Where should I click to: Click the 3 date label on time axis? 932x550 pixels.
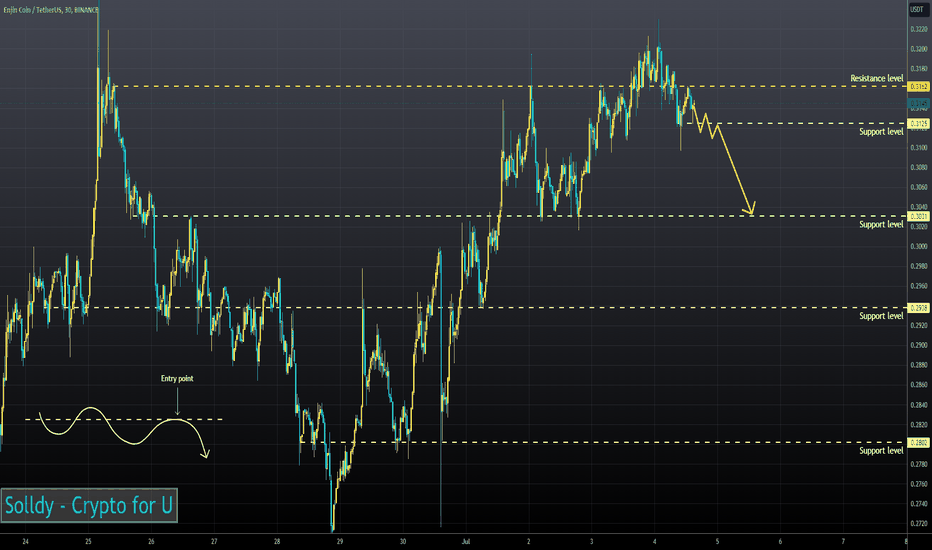[591, 542]
